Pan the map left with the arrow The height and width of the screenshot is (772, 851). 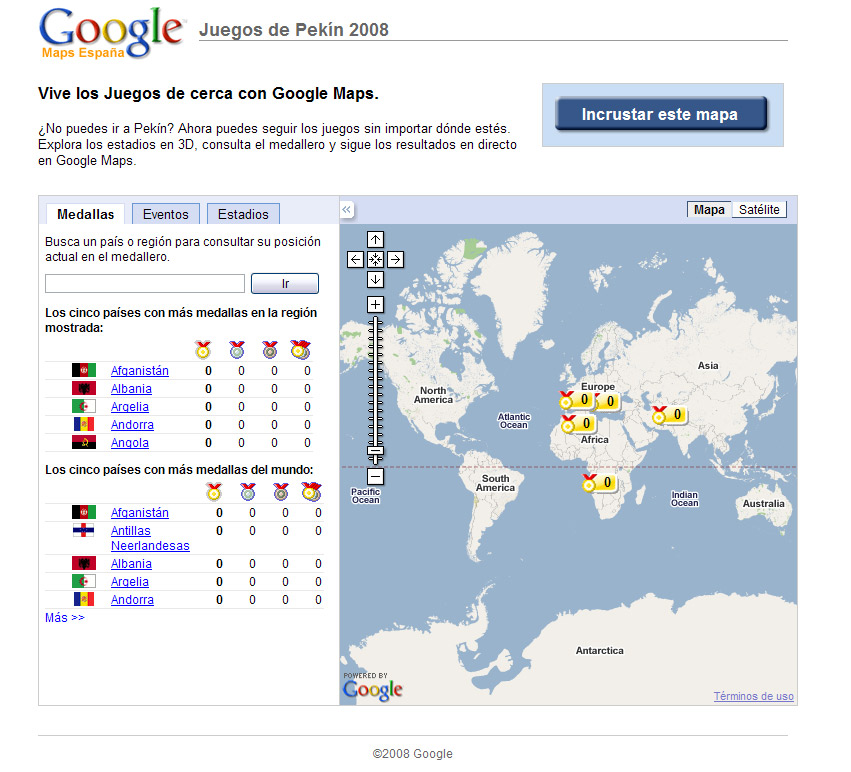355,260
